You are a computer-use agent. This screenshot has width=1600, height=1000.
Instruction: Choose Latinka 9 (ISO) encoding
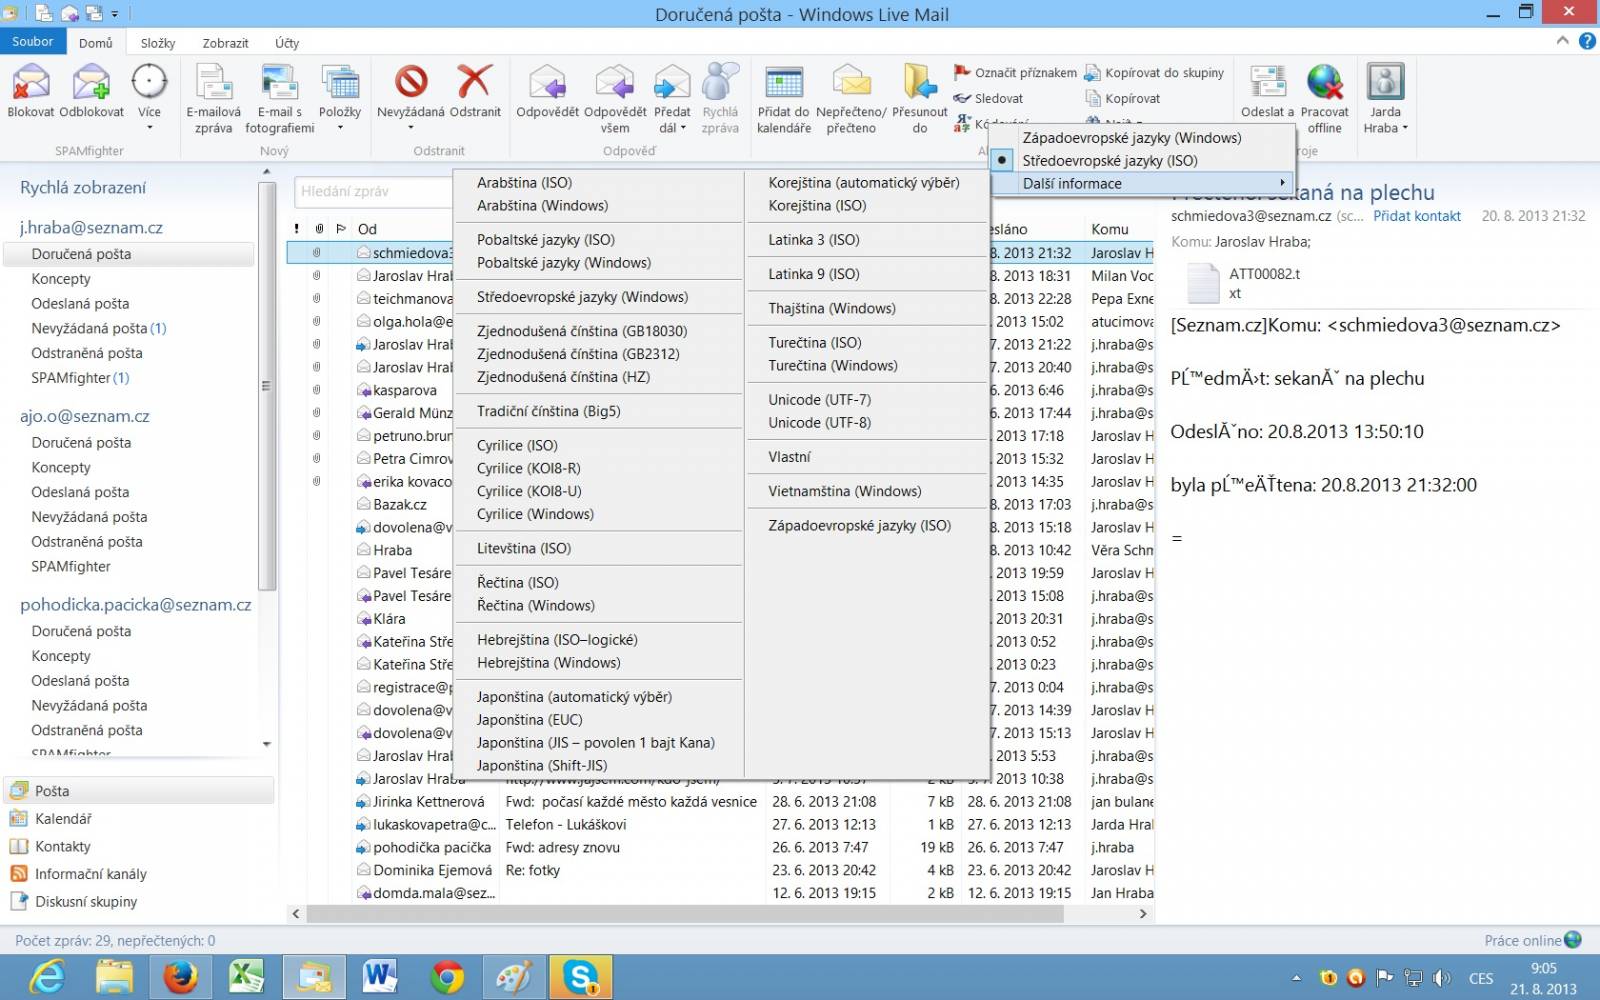tap(813, 274)
